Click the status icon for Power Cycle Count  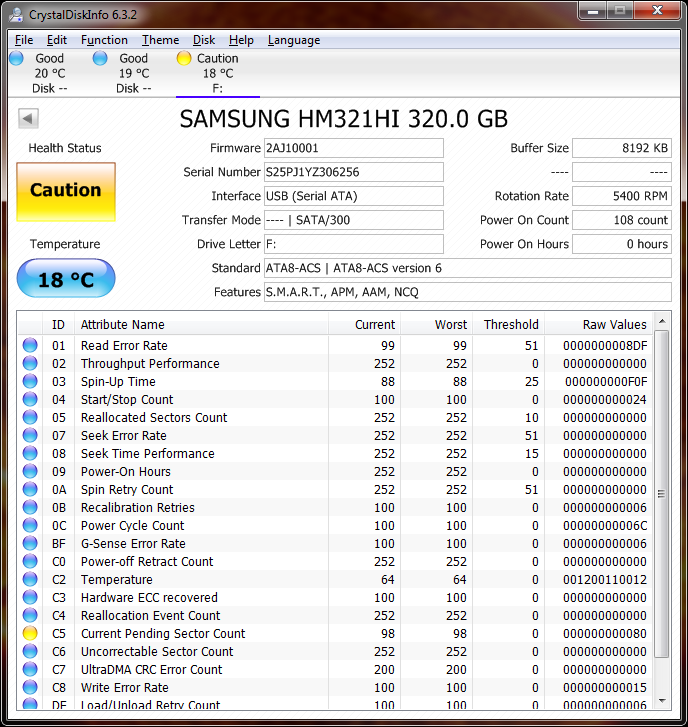coord(30,525)
